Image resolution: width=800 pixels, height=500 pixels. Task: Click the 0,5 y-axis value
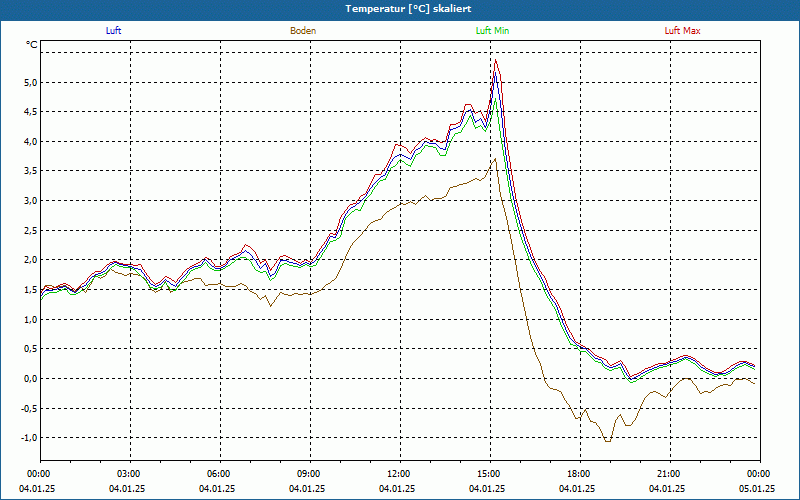point(31,349)
